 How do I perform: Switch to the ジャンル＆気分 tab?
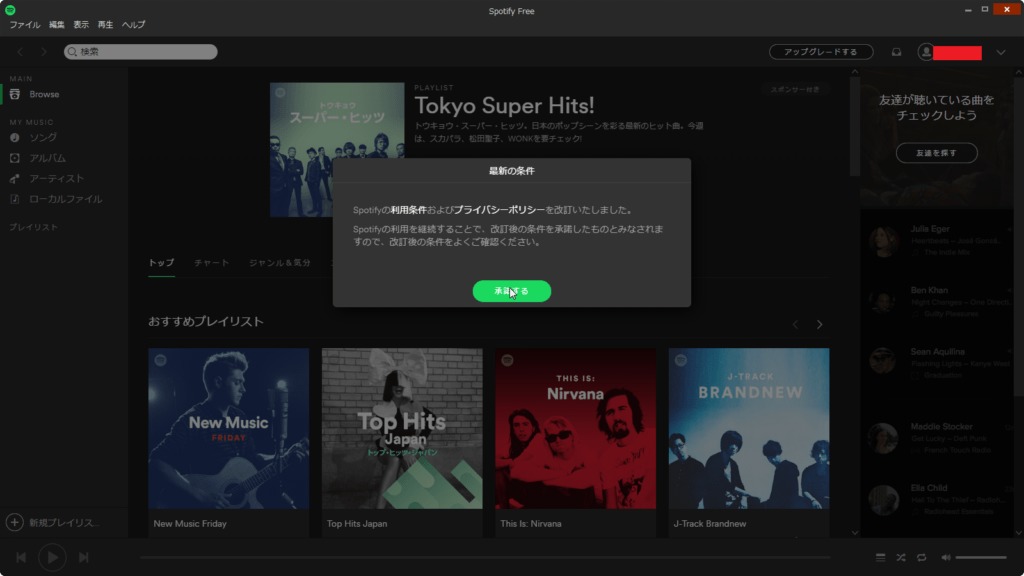(280, 263)
